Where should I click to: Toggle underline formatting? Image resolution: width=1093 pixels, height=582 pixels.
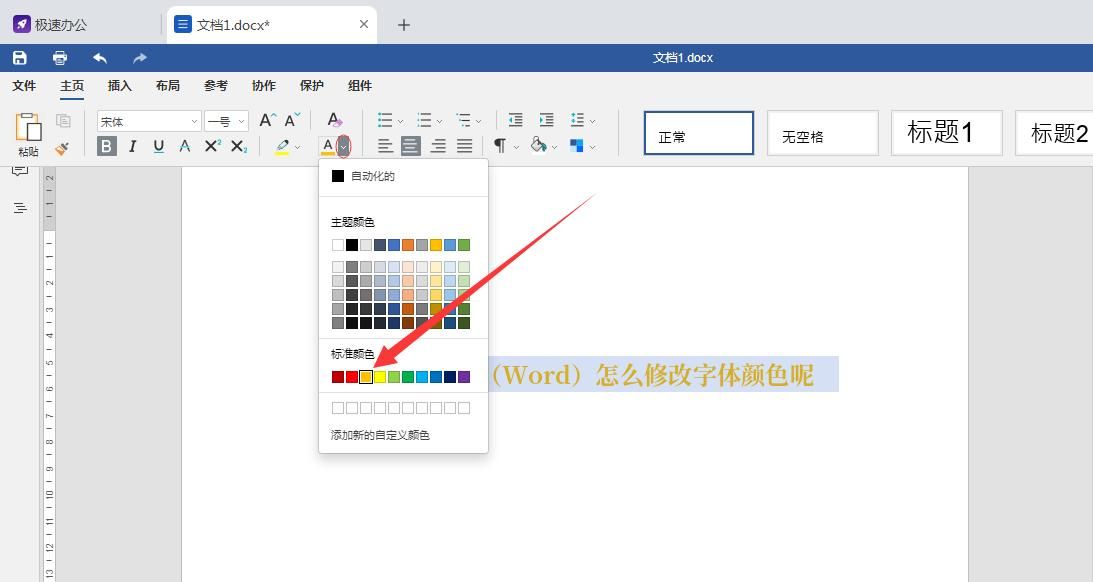(158, 146)
